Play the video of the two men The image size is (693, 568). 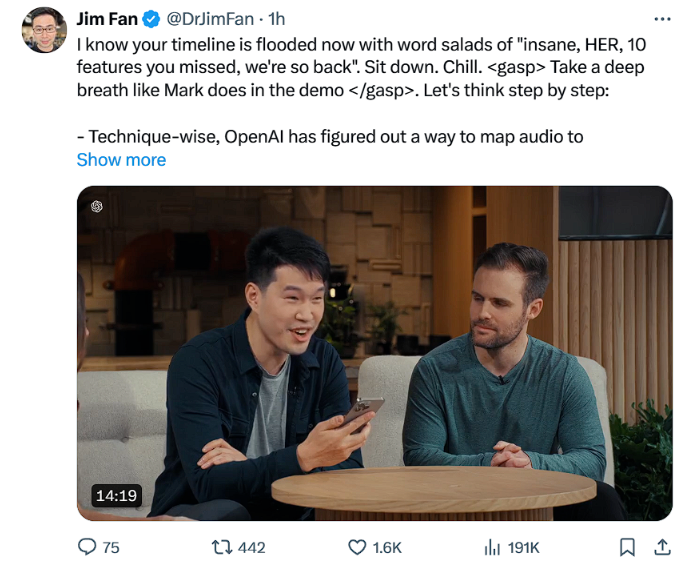tap(374, 352)
